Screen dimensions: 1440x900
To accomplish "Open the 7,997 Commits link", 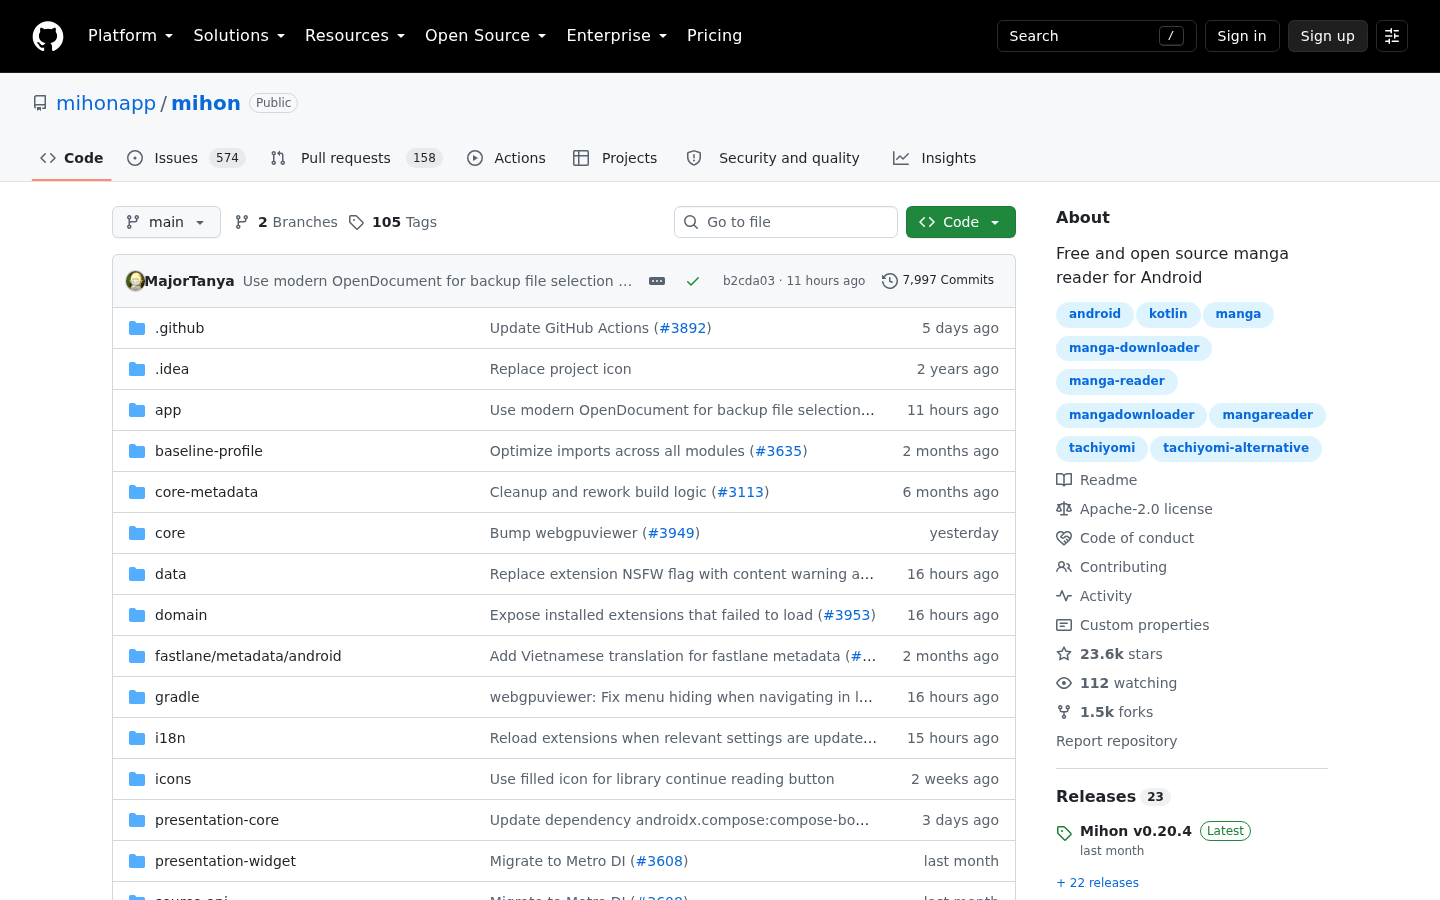I will point(938,281).
